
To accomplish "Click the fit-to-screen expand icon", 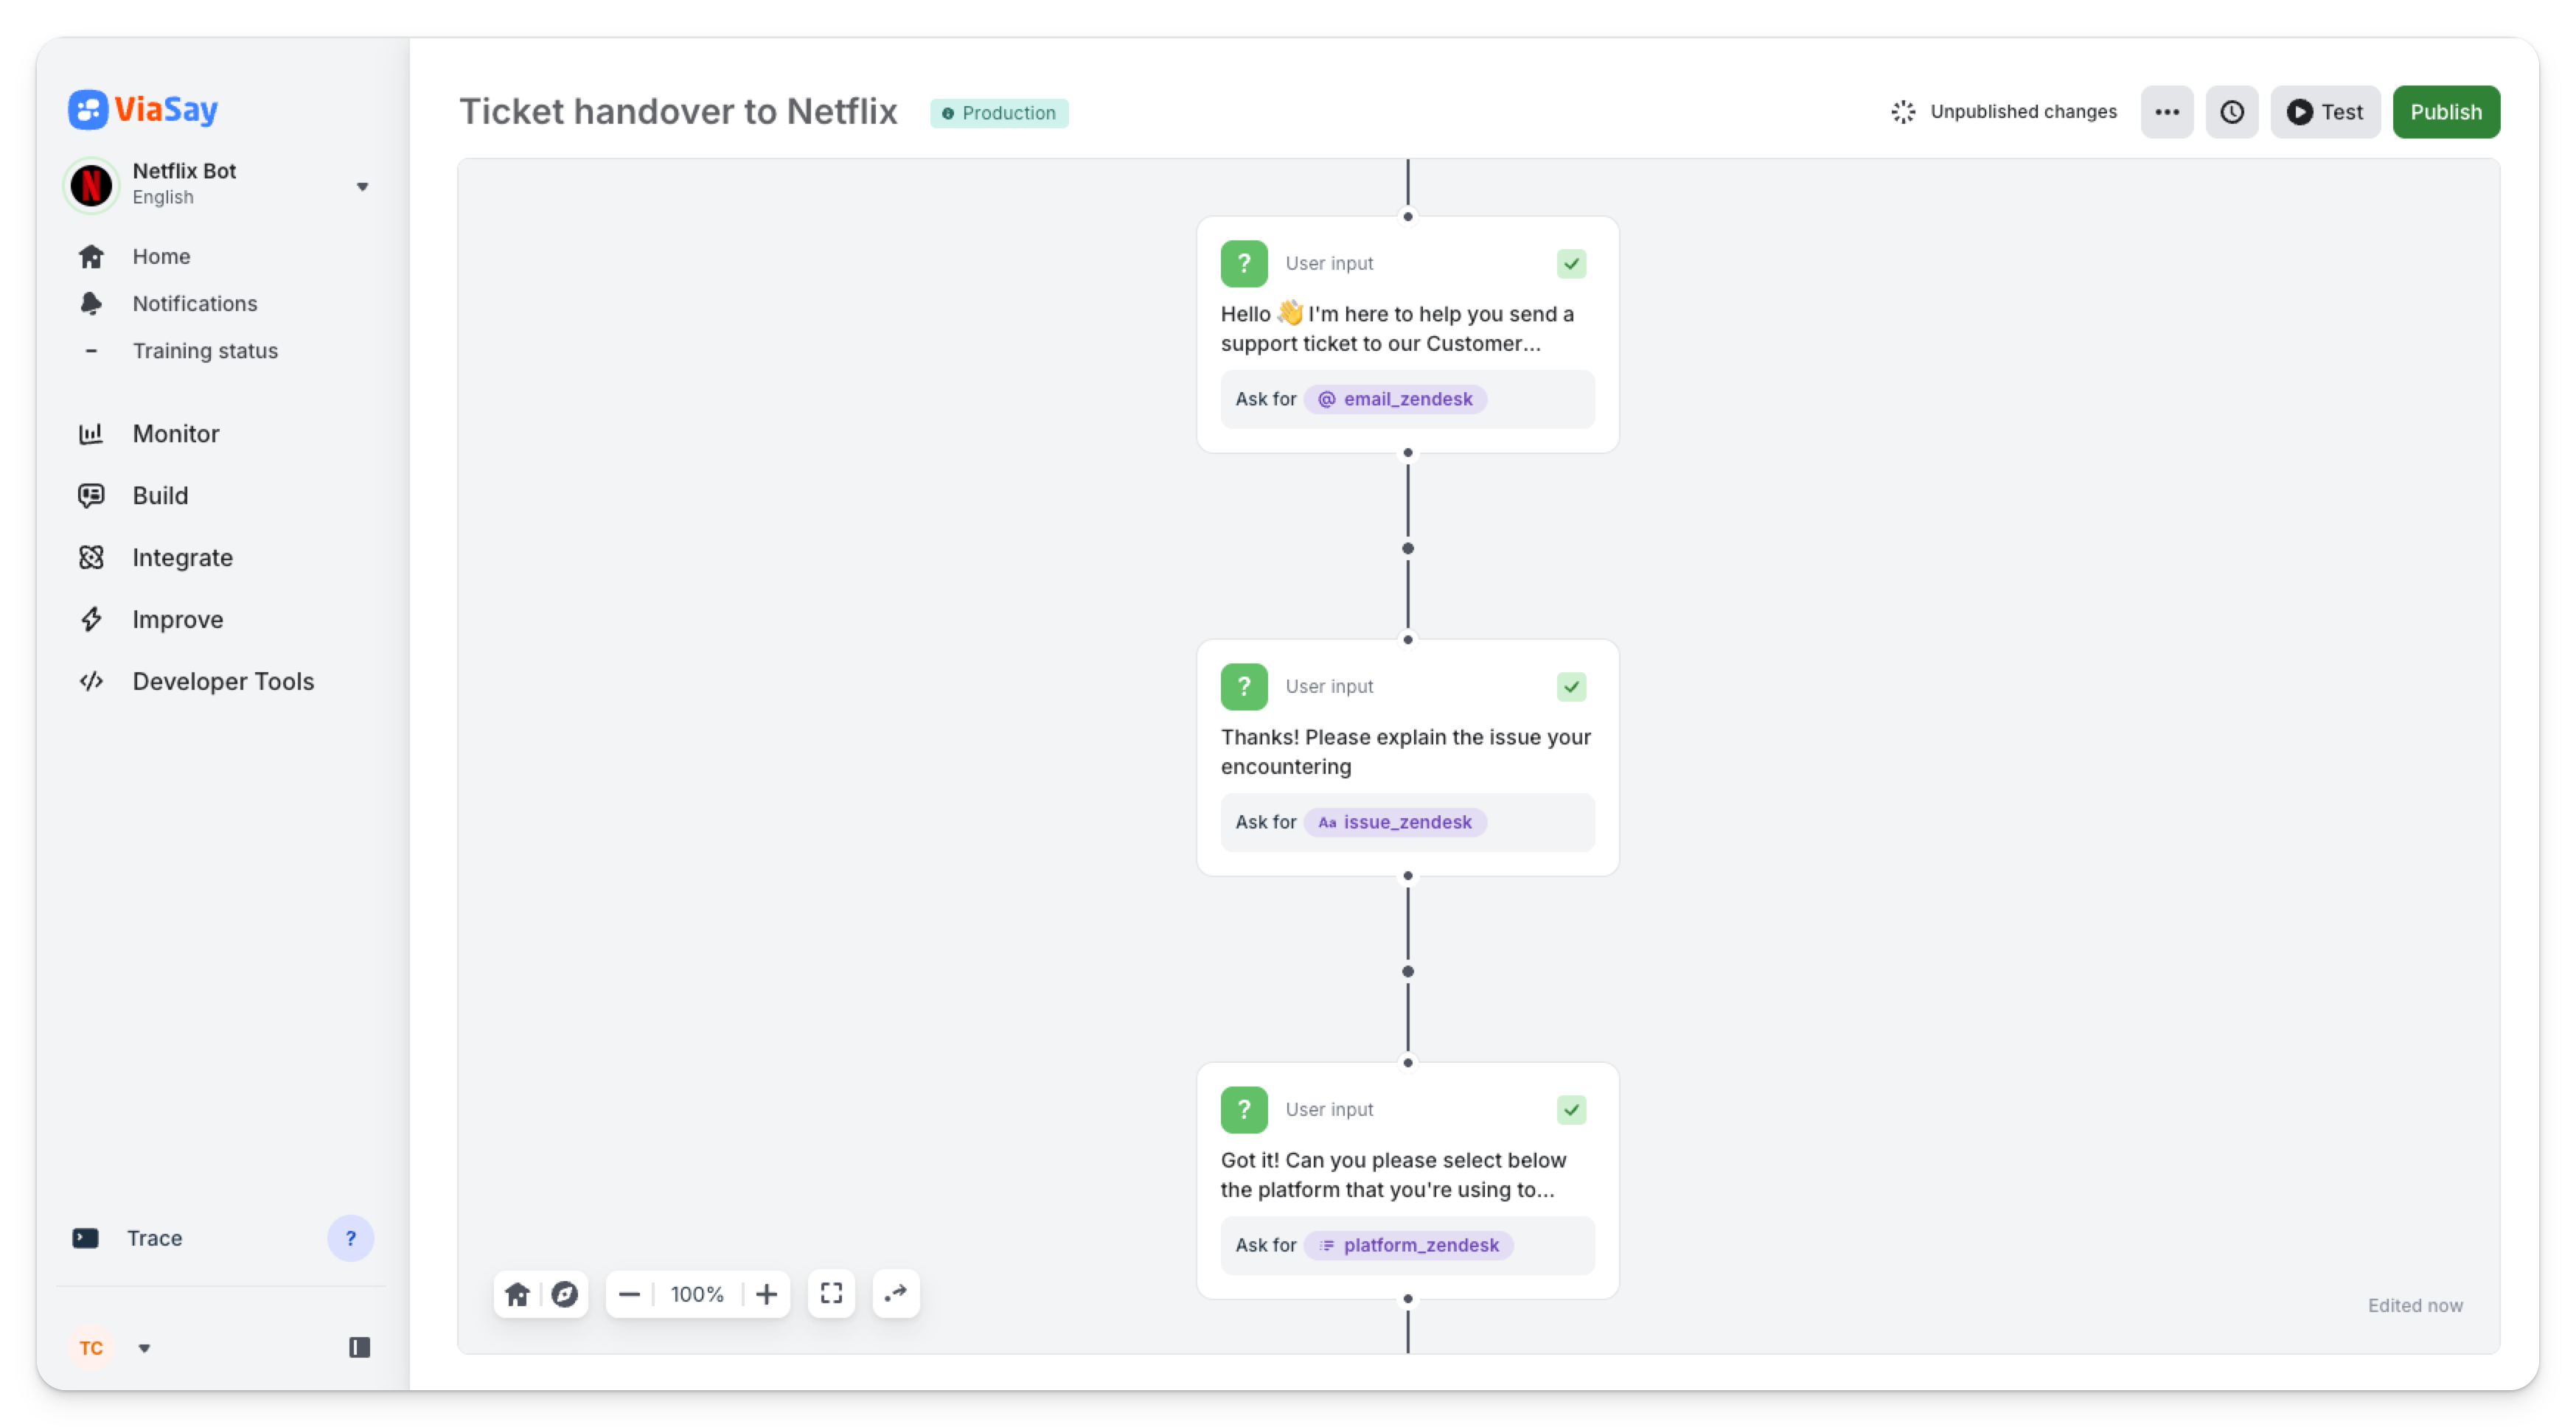I will (x=831, y=1293).
